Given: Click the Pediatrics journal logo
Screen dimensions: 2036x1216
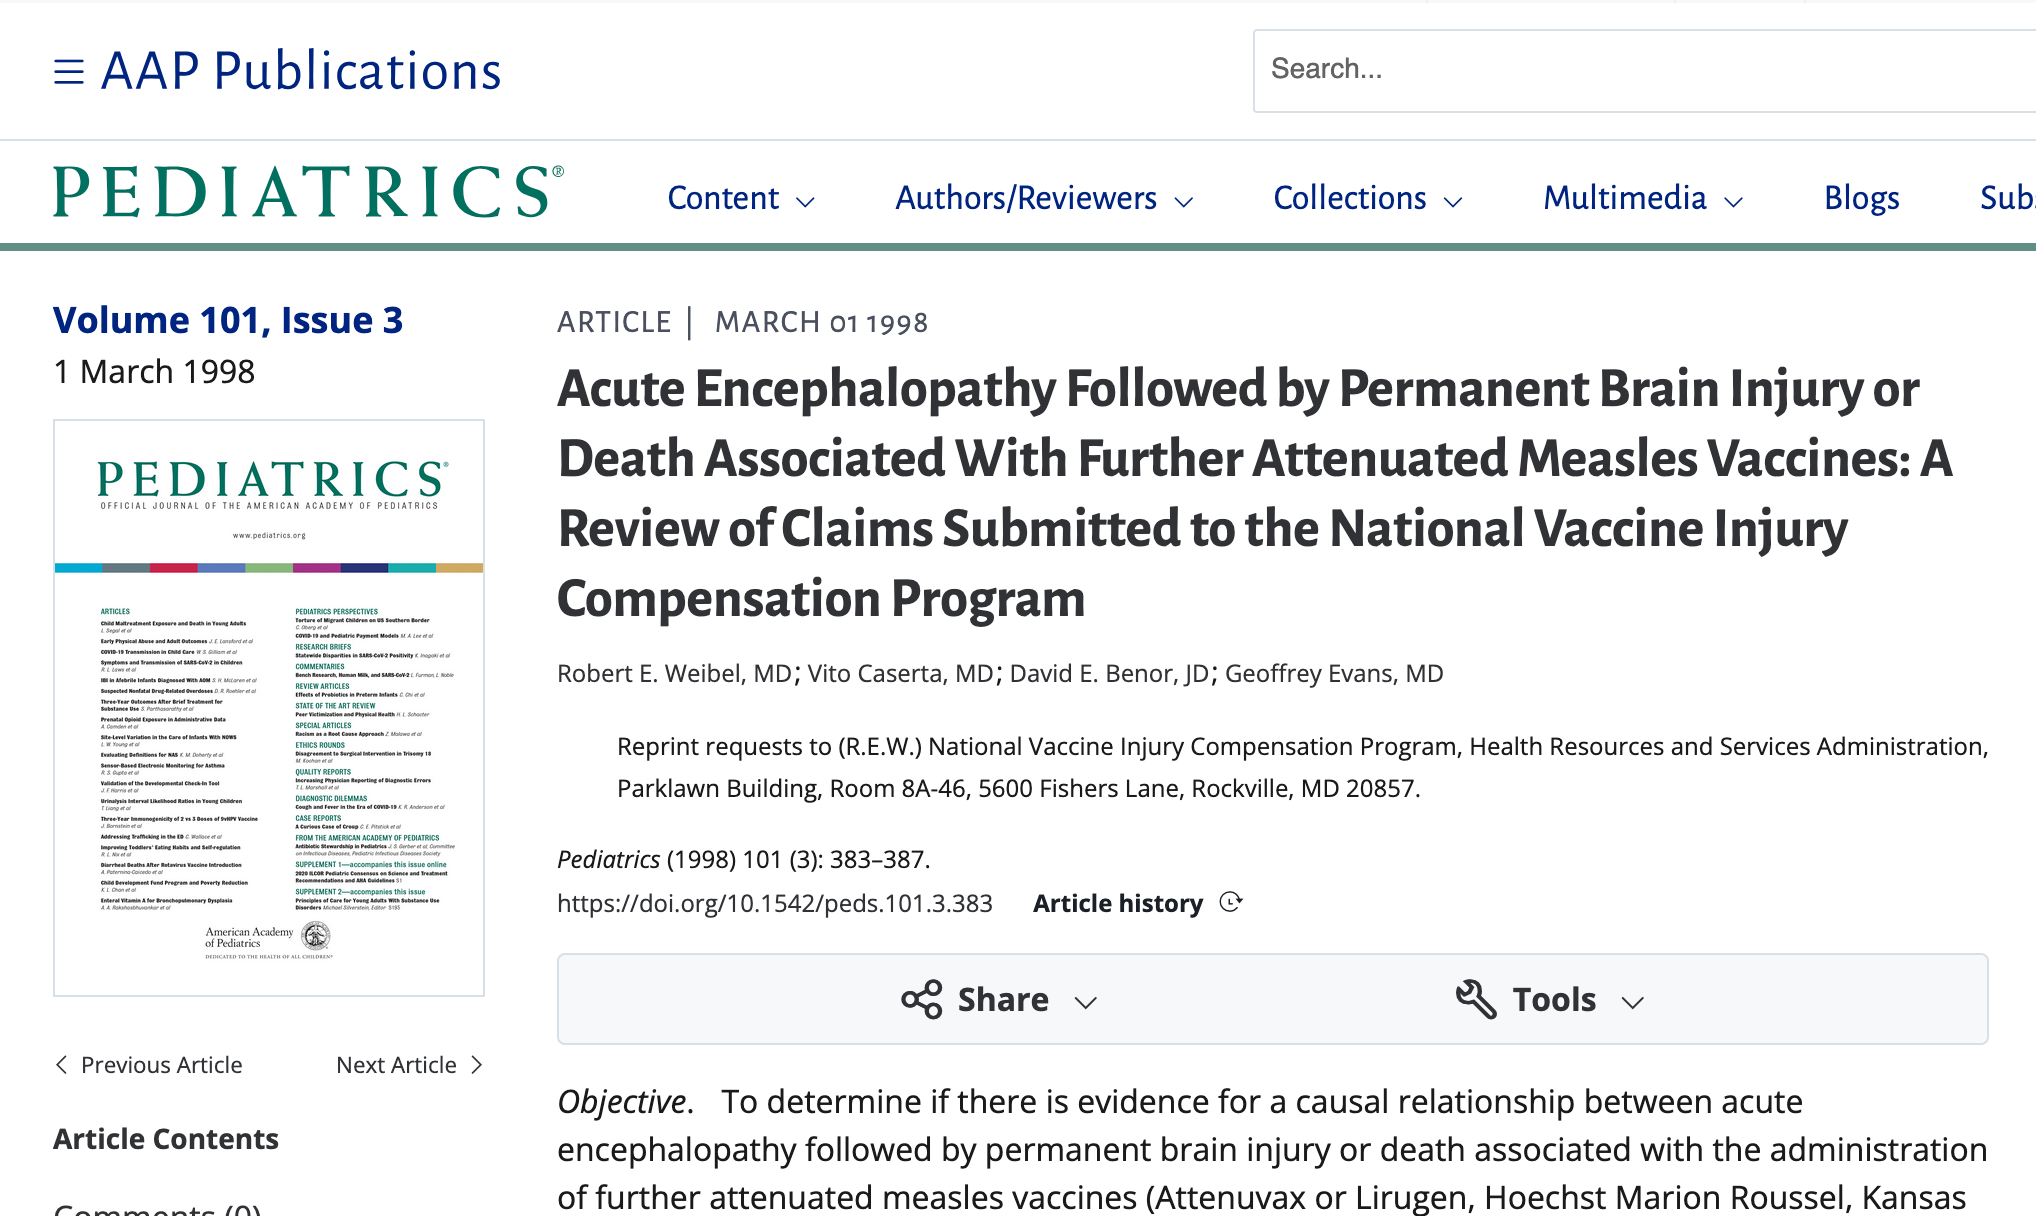Looking at the screenshot, I should click(308, 192).
